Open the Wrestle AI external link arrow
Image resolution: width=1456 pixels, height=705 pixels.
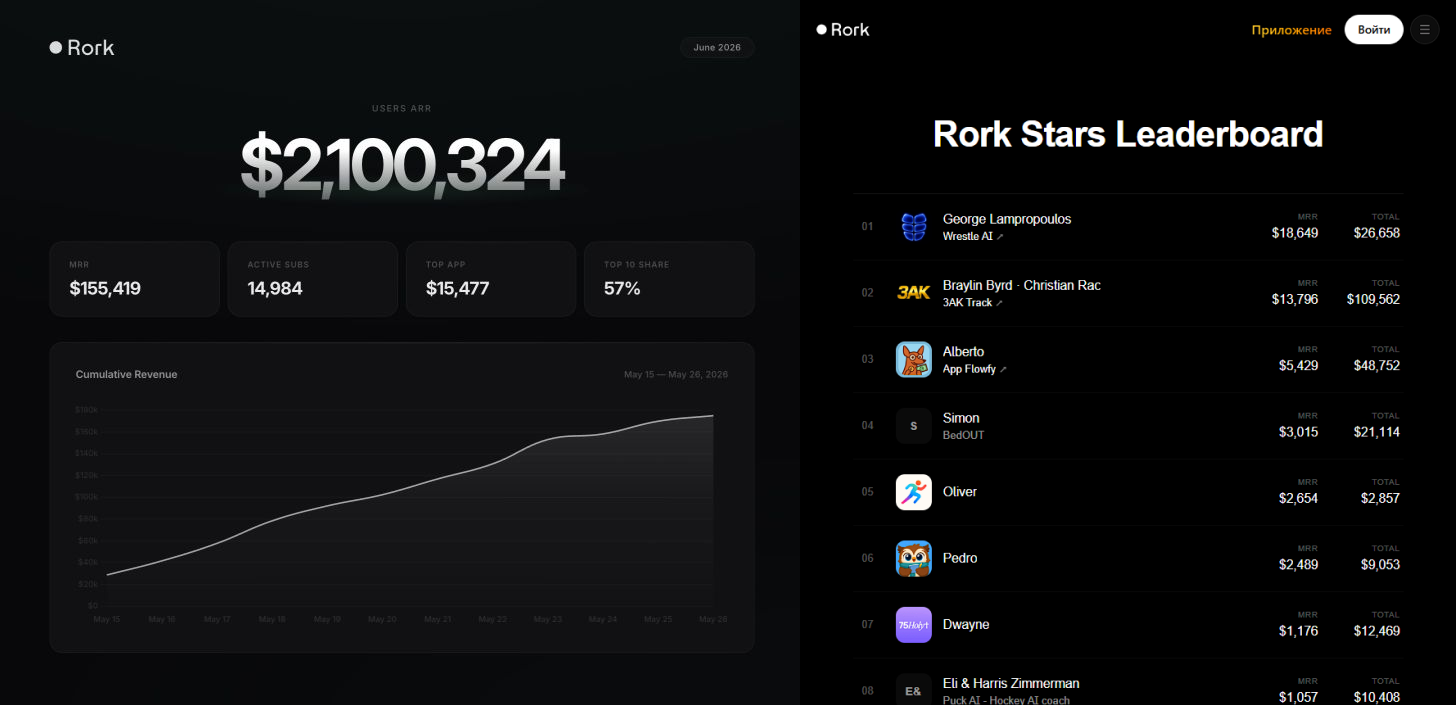point(1000,237)
